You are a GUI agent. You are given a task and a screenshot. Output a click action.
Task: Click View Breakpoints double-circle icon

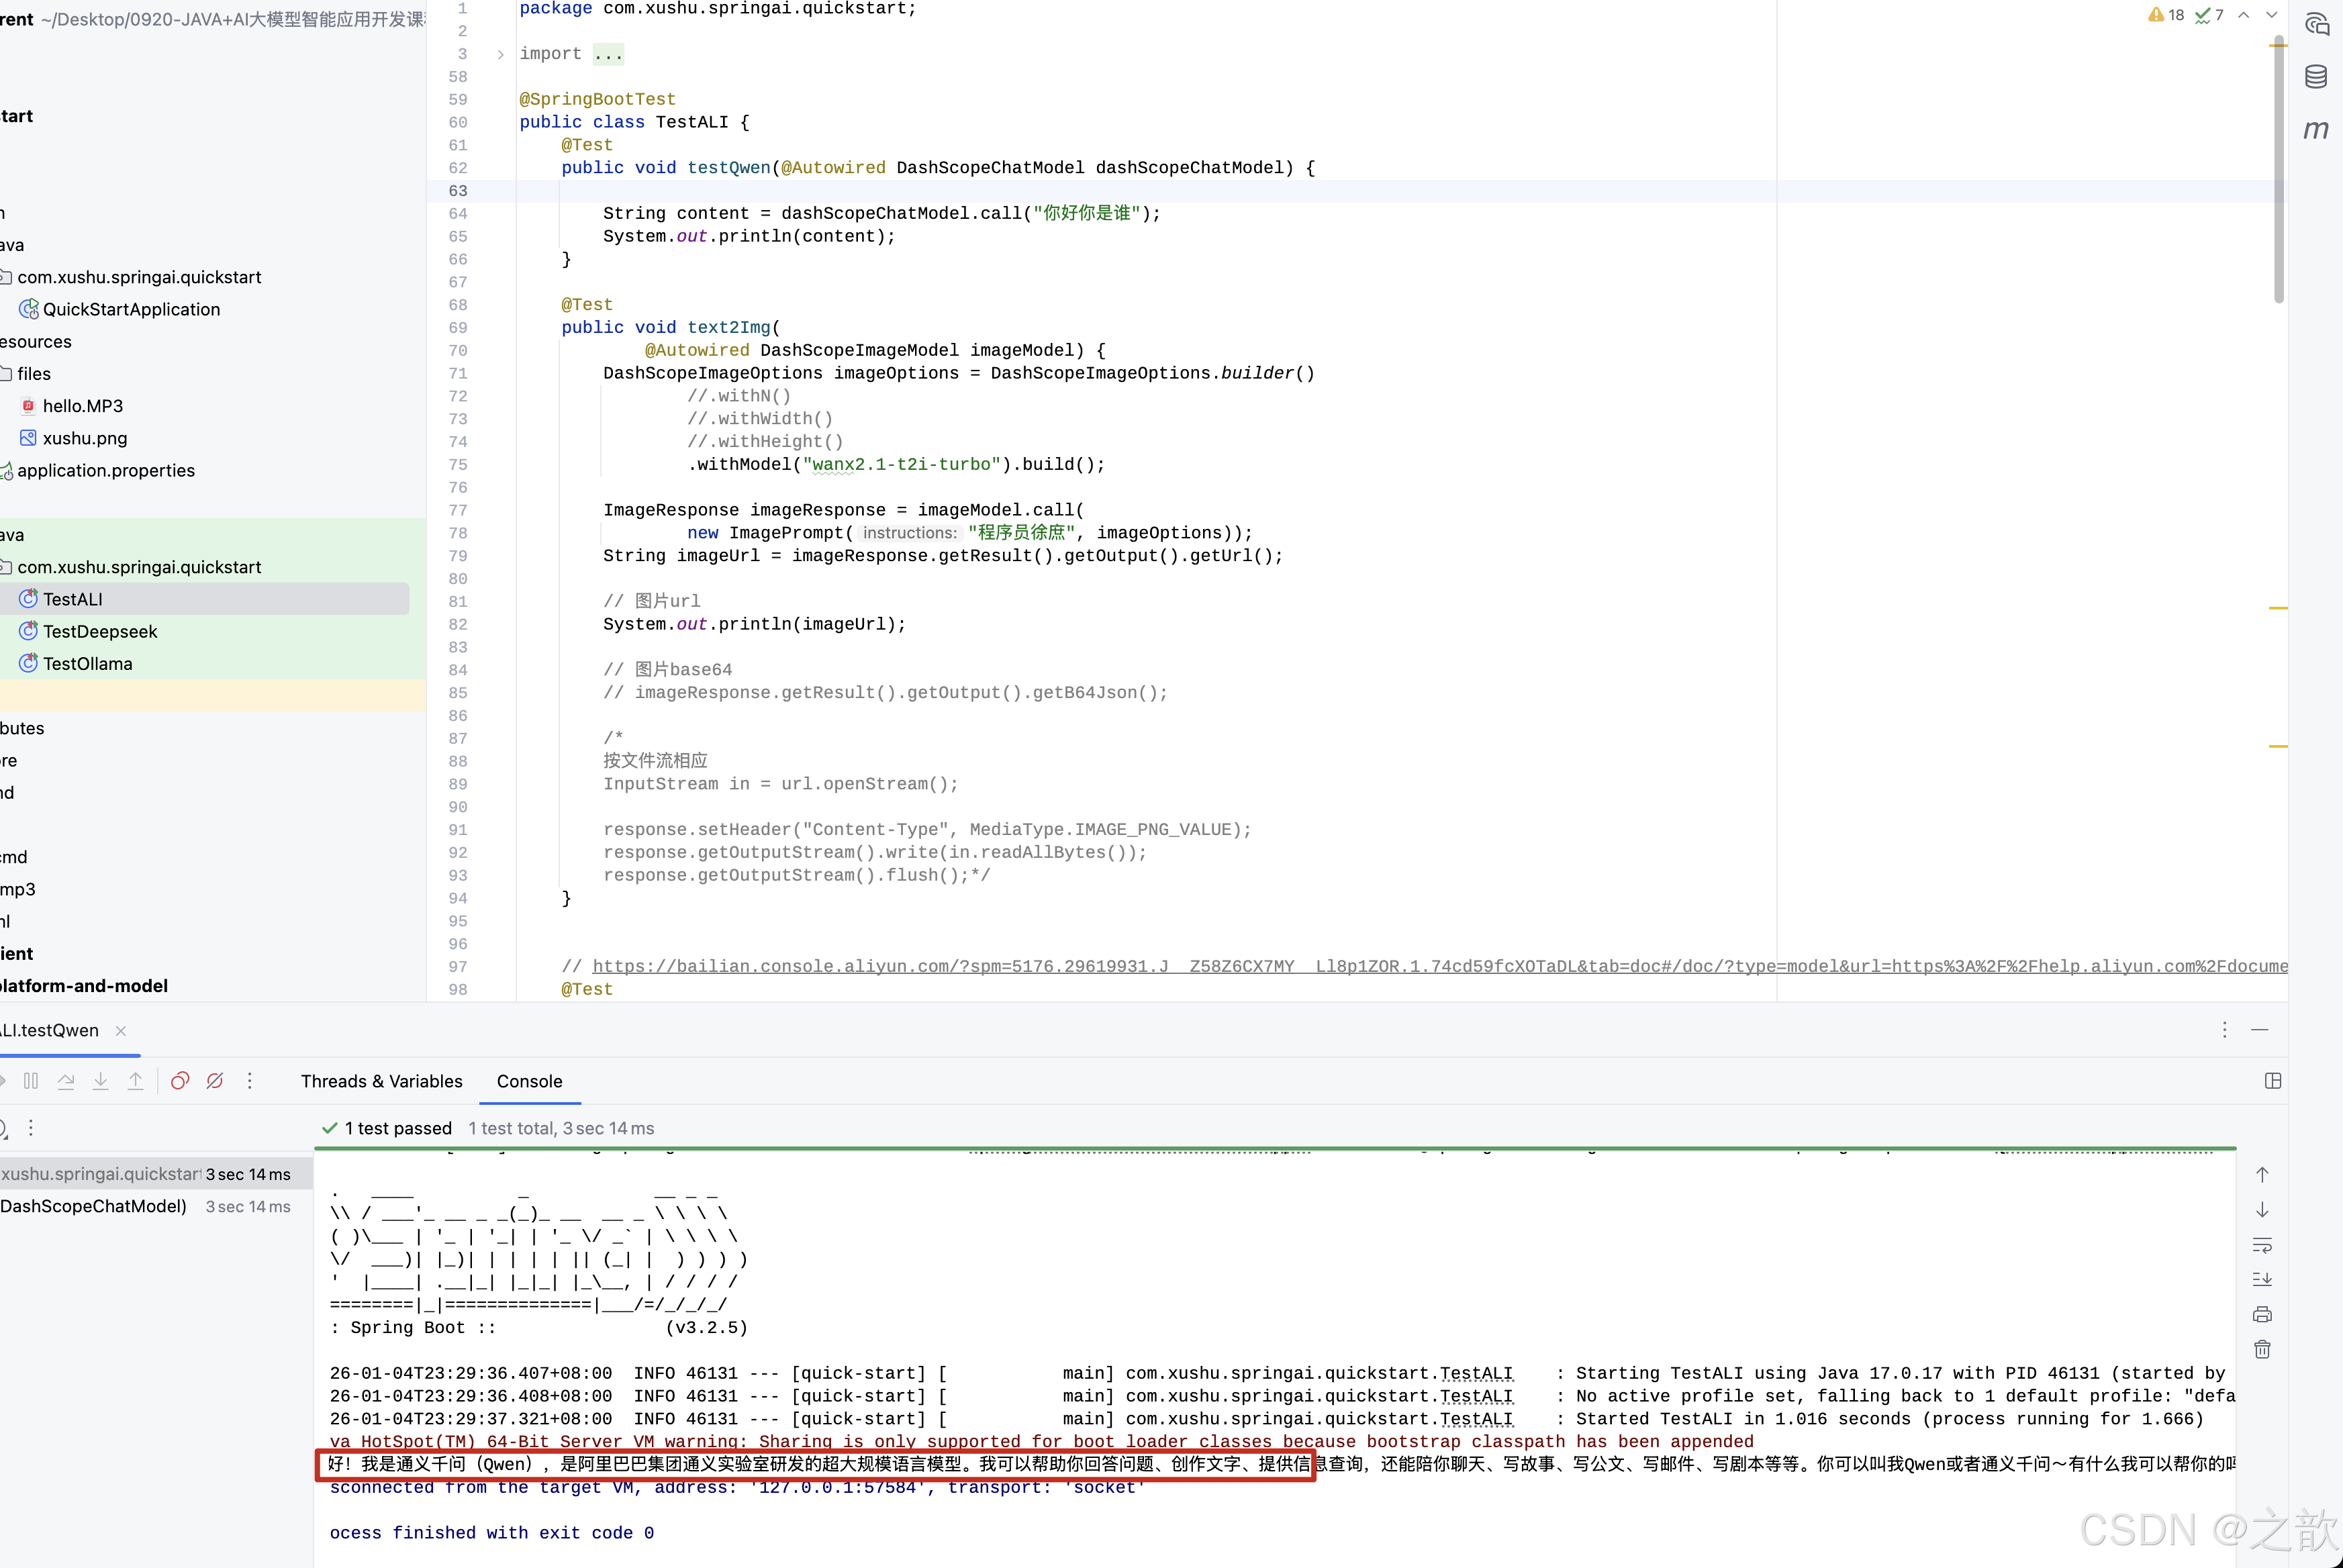[180, 1081]
